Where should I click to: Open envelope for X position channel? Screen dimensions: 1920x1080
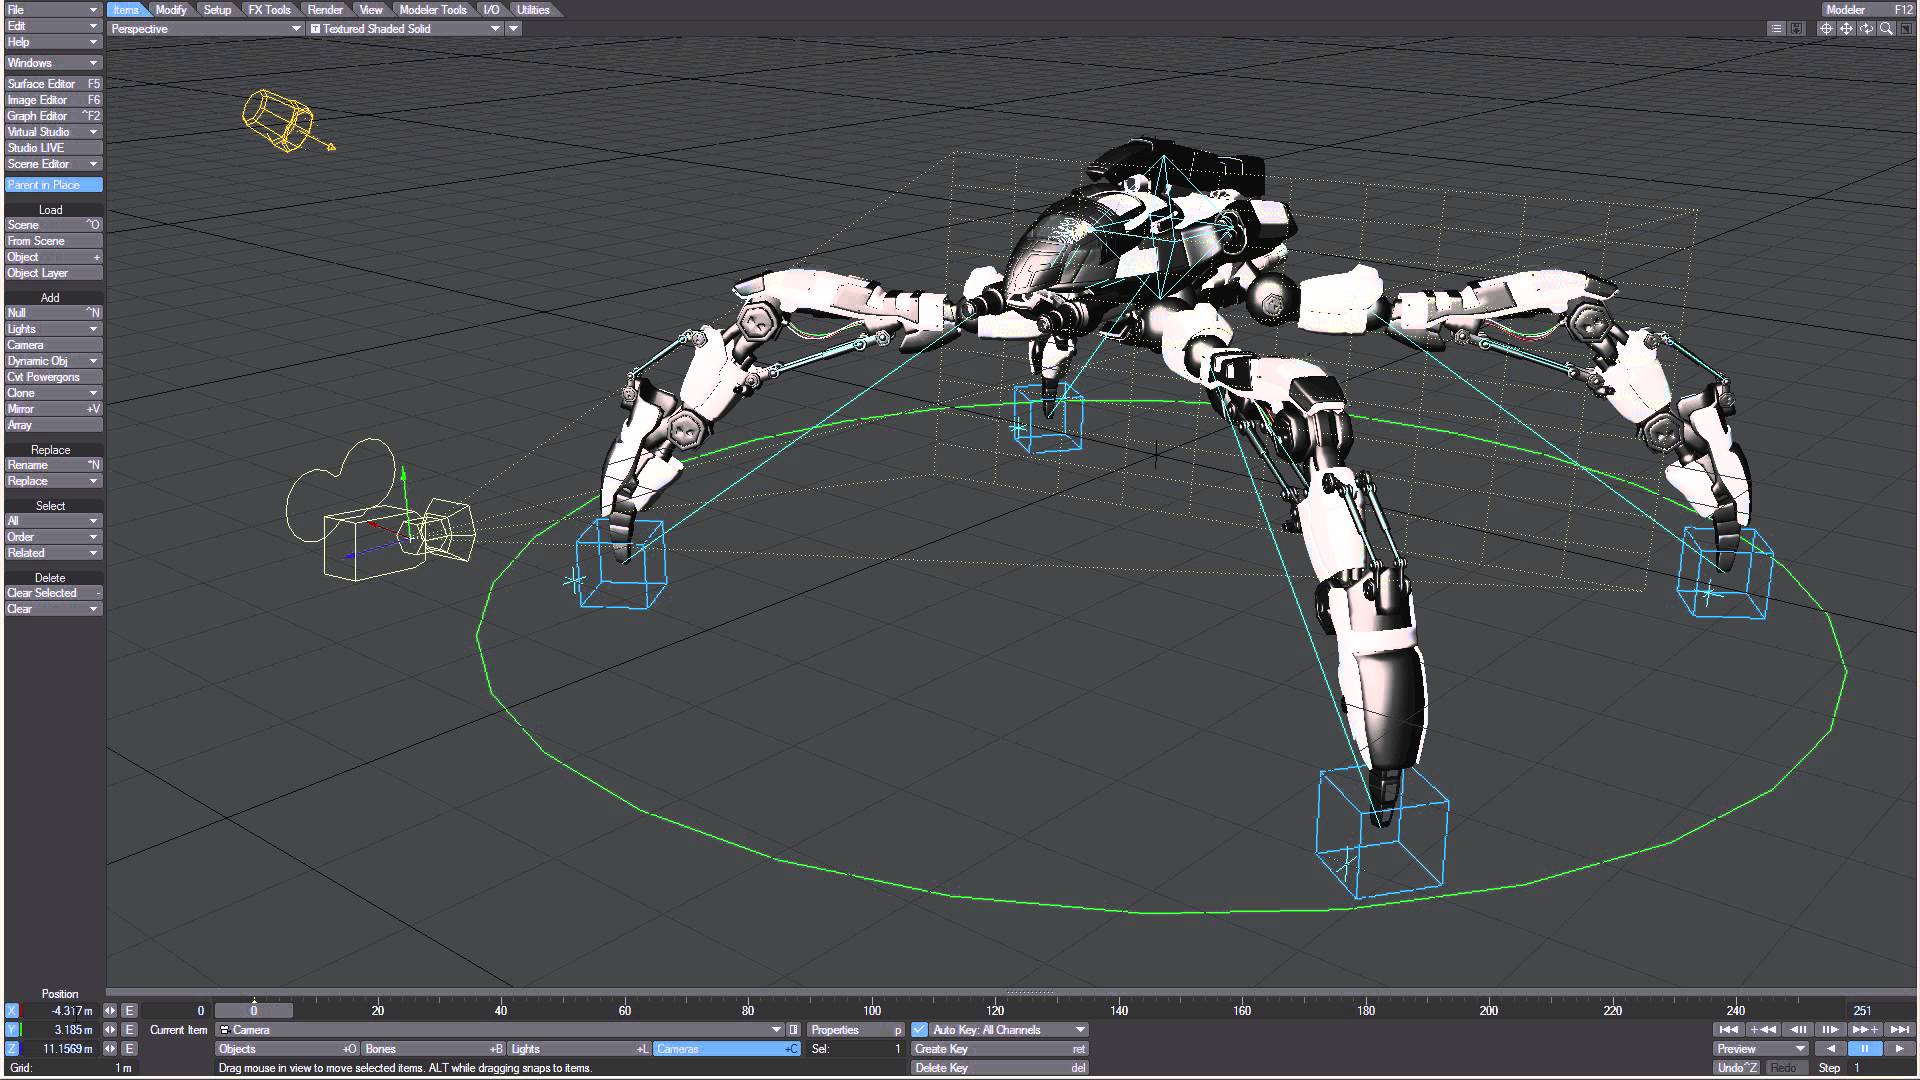point(129,1011)
